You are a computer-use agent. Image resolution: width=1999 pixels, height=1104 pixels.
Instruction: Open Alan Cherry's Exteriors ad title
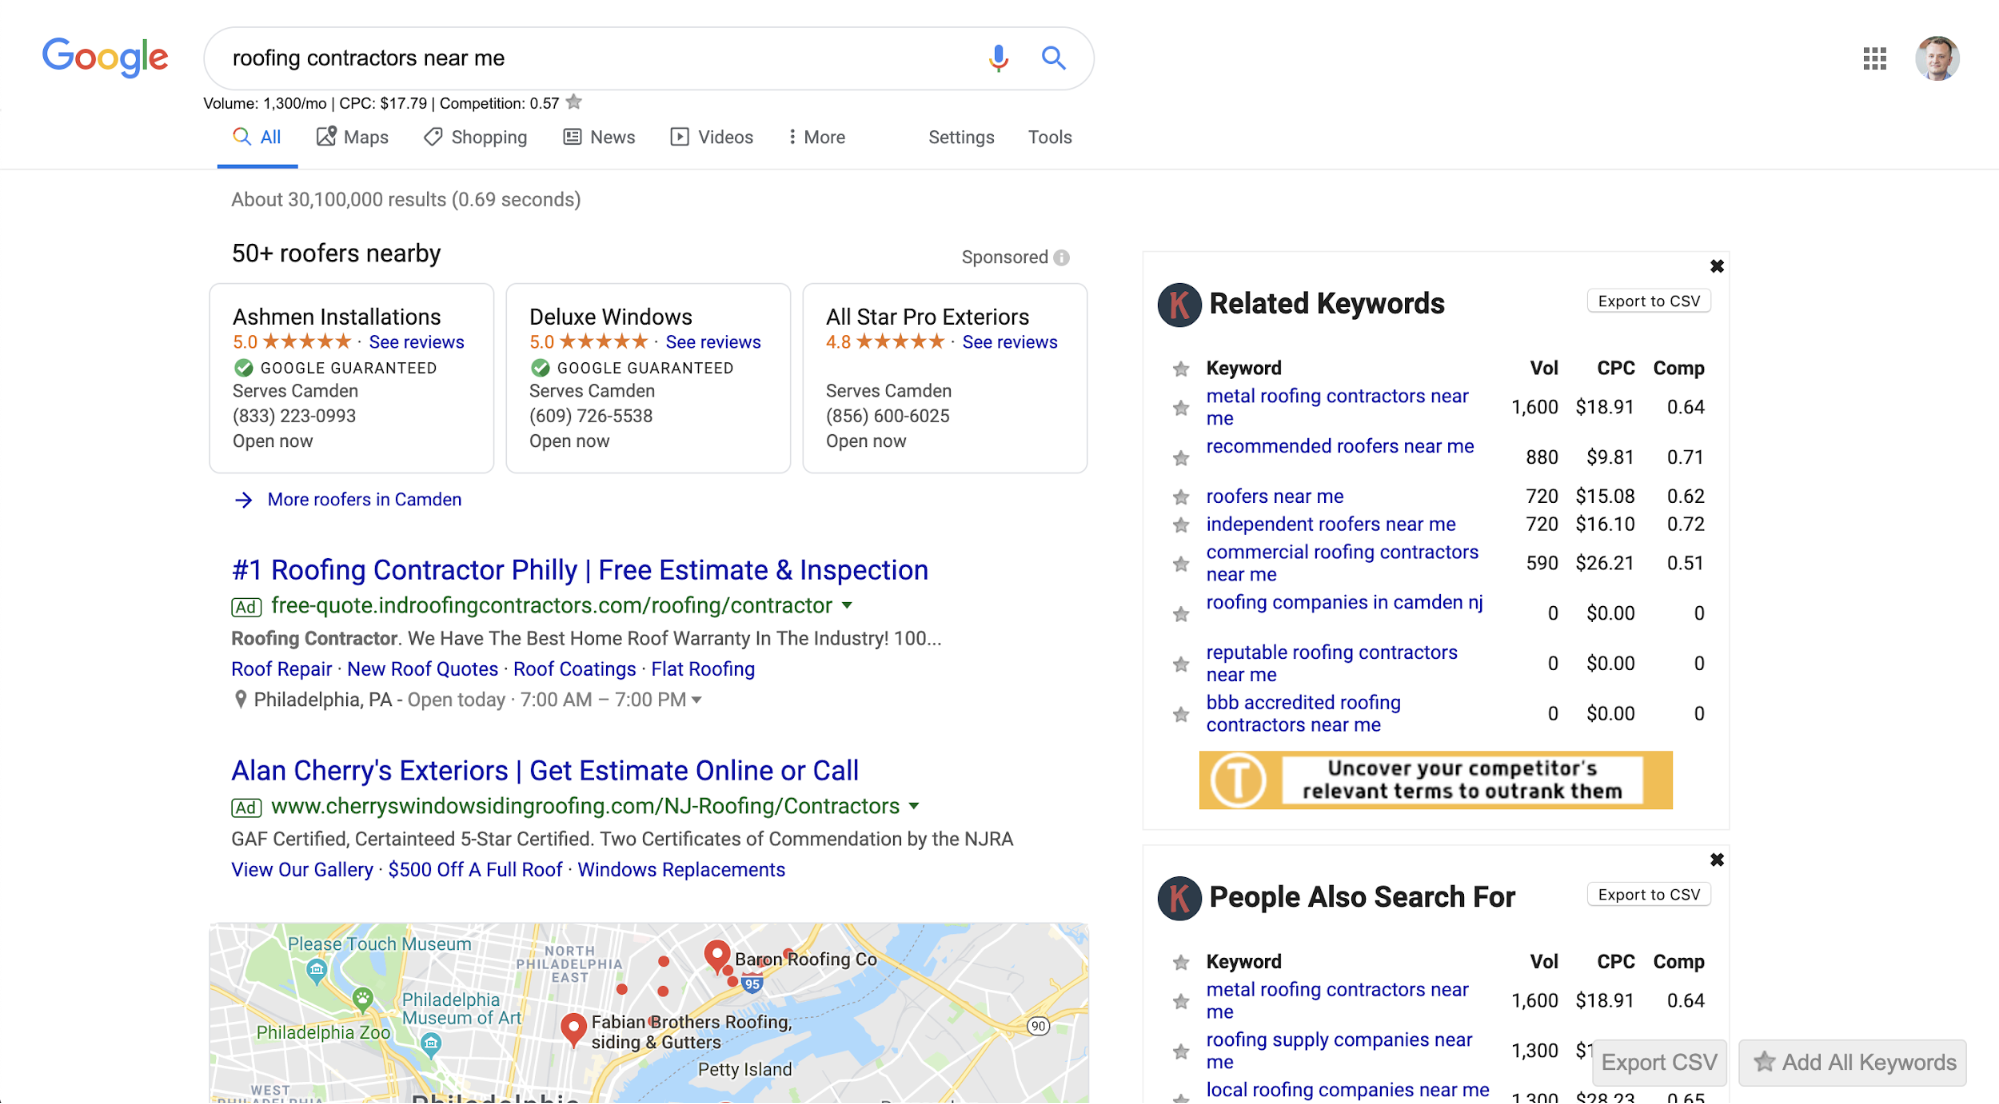tap(545, 771)
